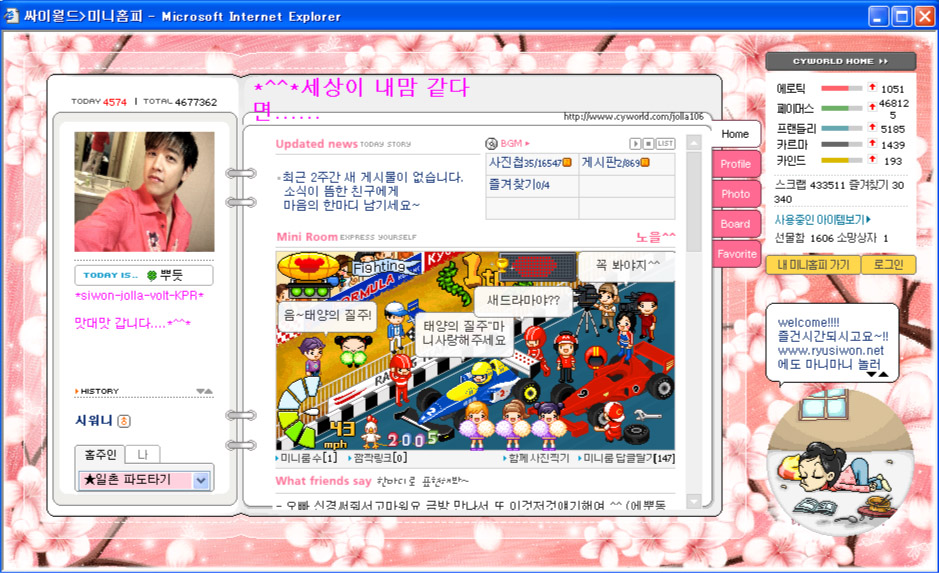
Task: Expand 사용중인 아이템보기 link arrow
Action: [868, 220]
